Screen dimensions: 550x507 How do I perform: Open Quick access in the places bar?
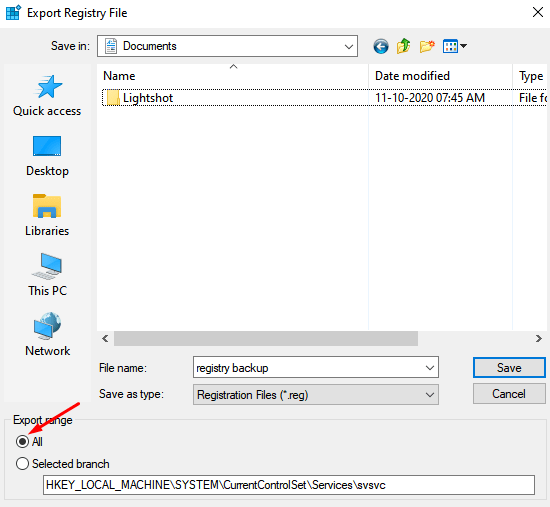click(x=47, y=95)
